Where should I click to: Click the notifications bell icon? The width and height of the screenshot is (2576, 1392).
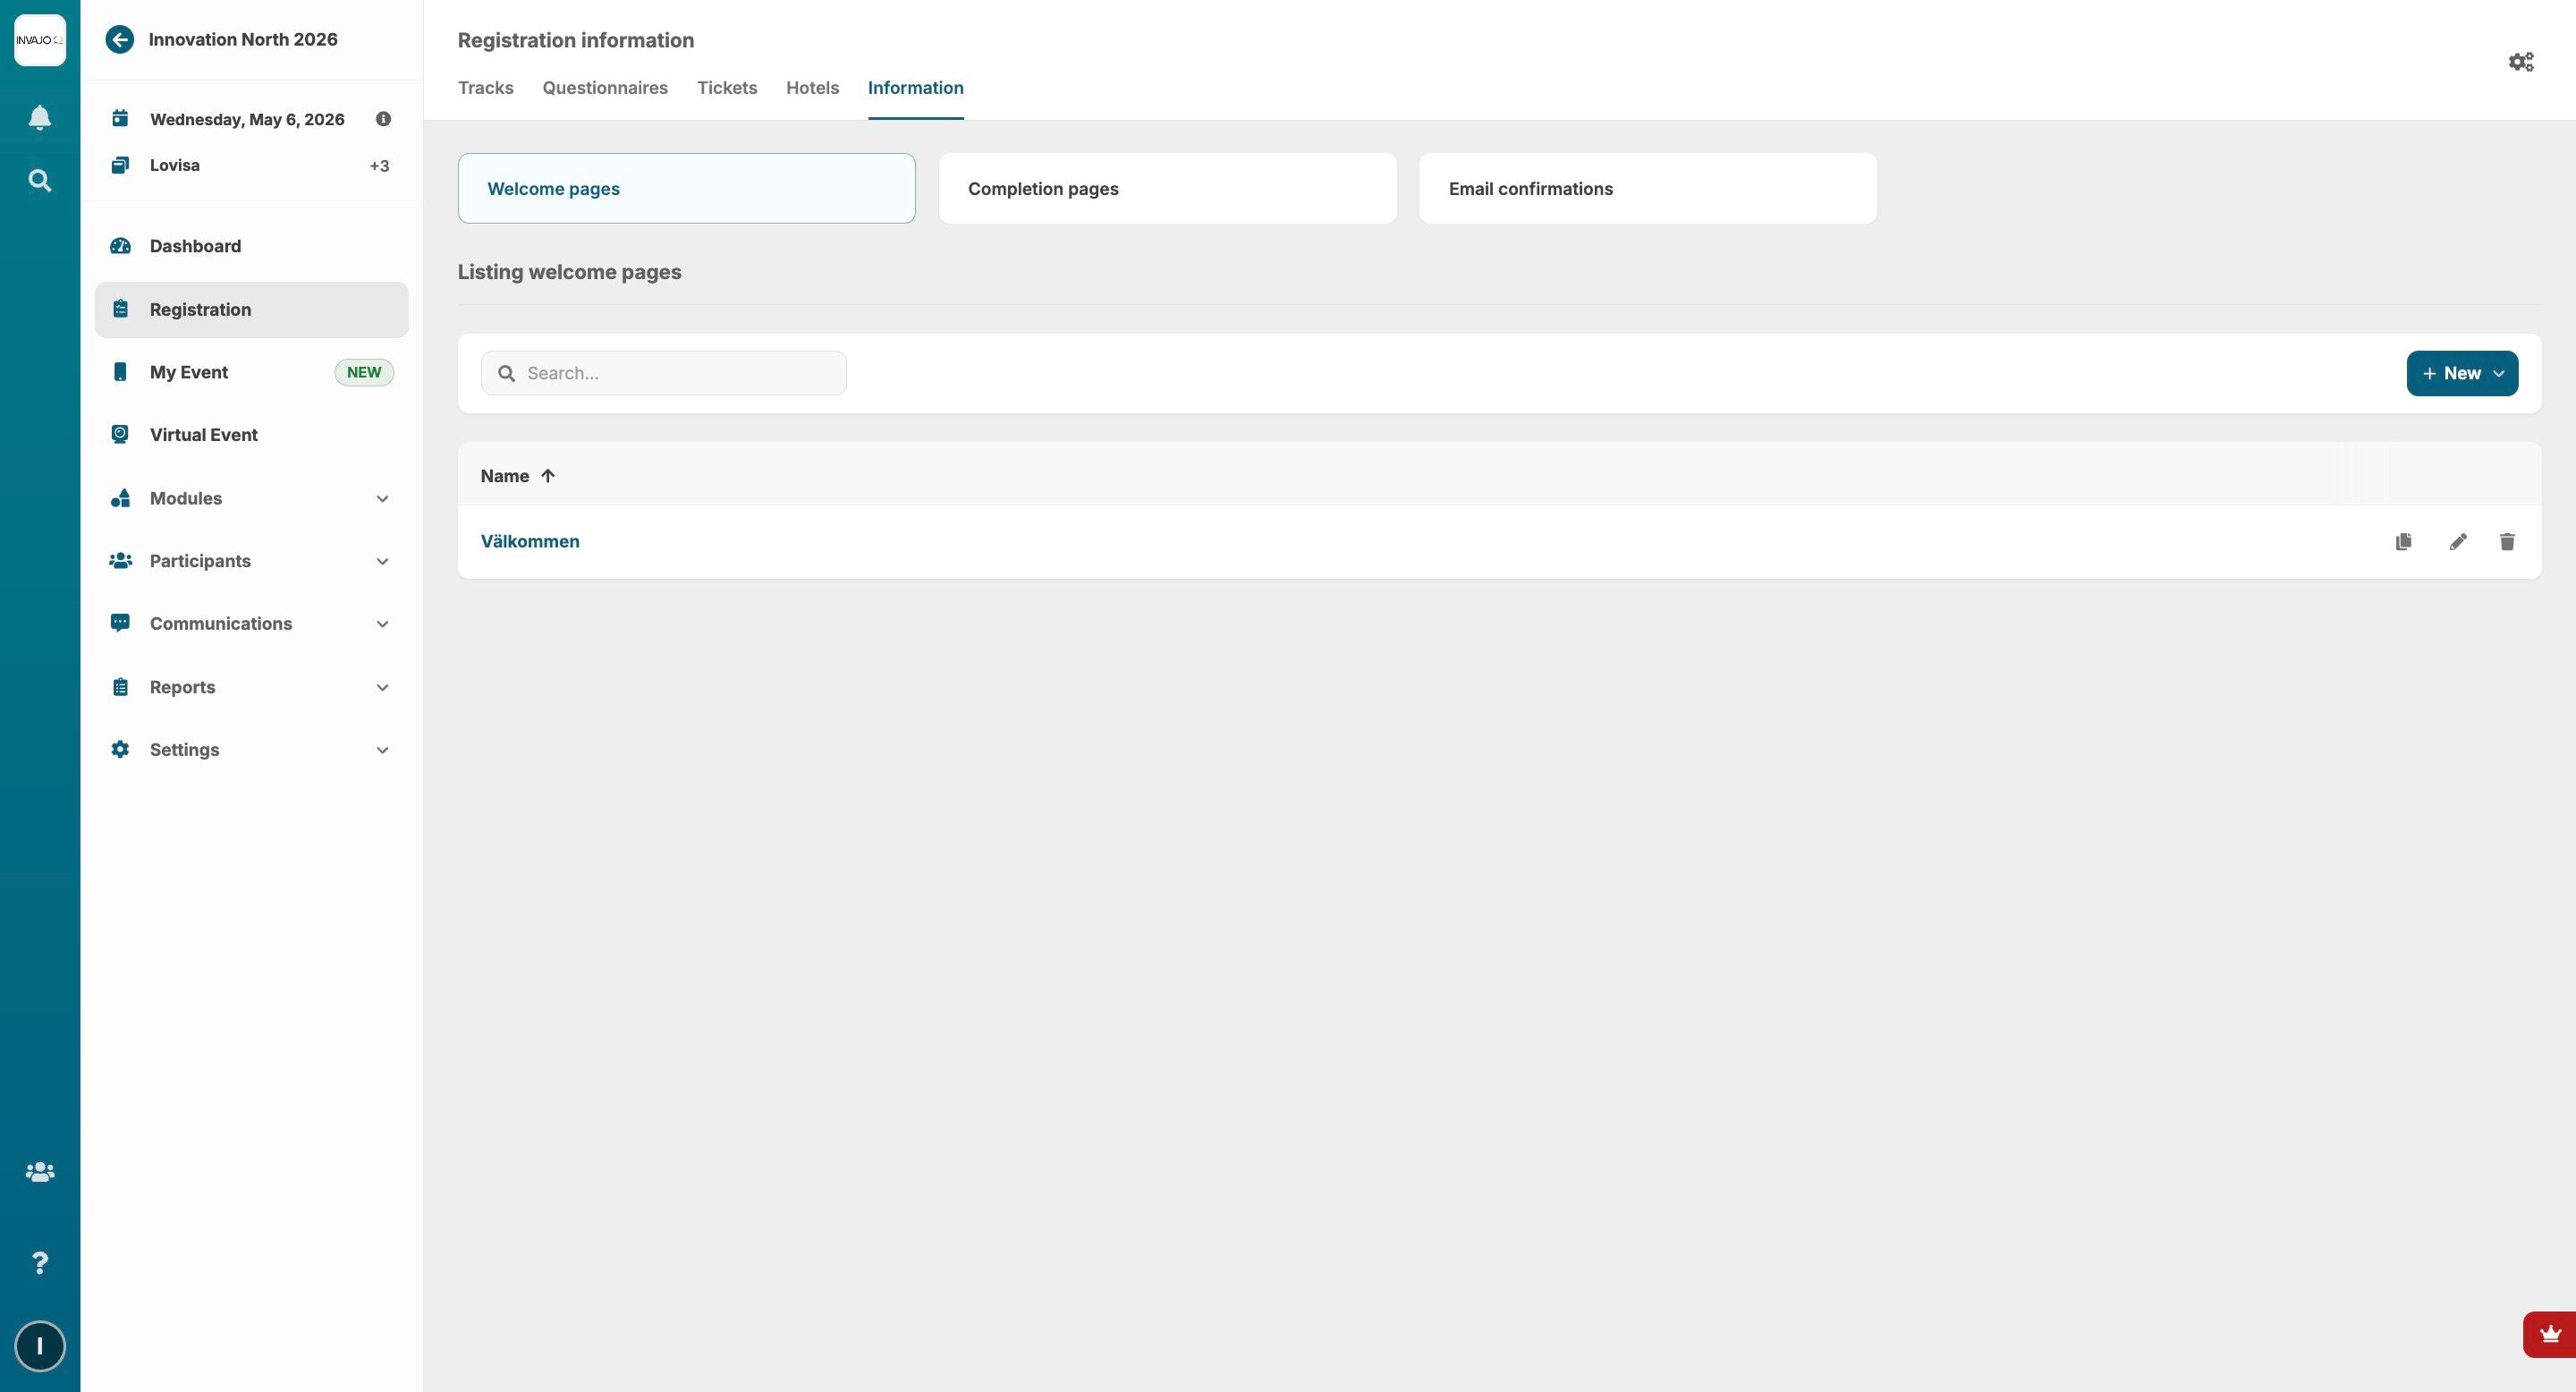40,118
